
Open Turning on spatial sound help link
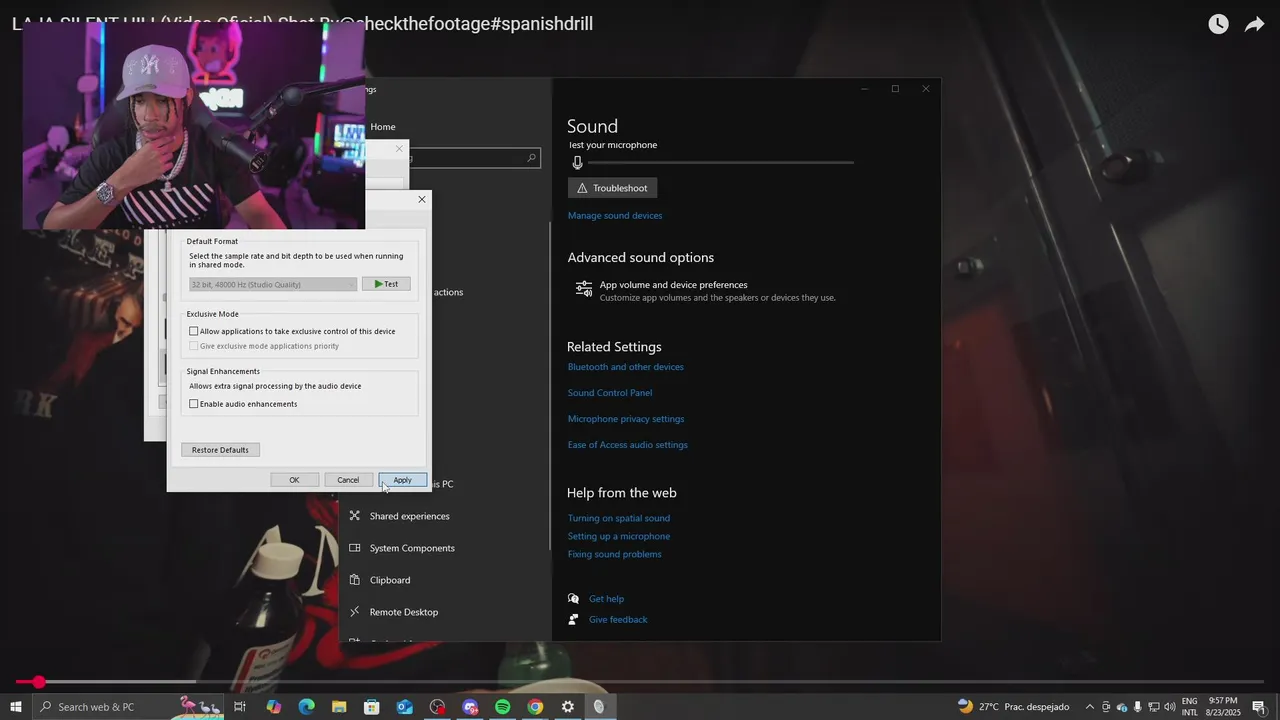[619, 518]
